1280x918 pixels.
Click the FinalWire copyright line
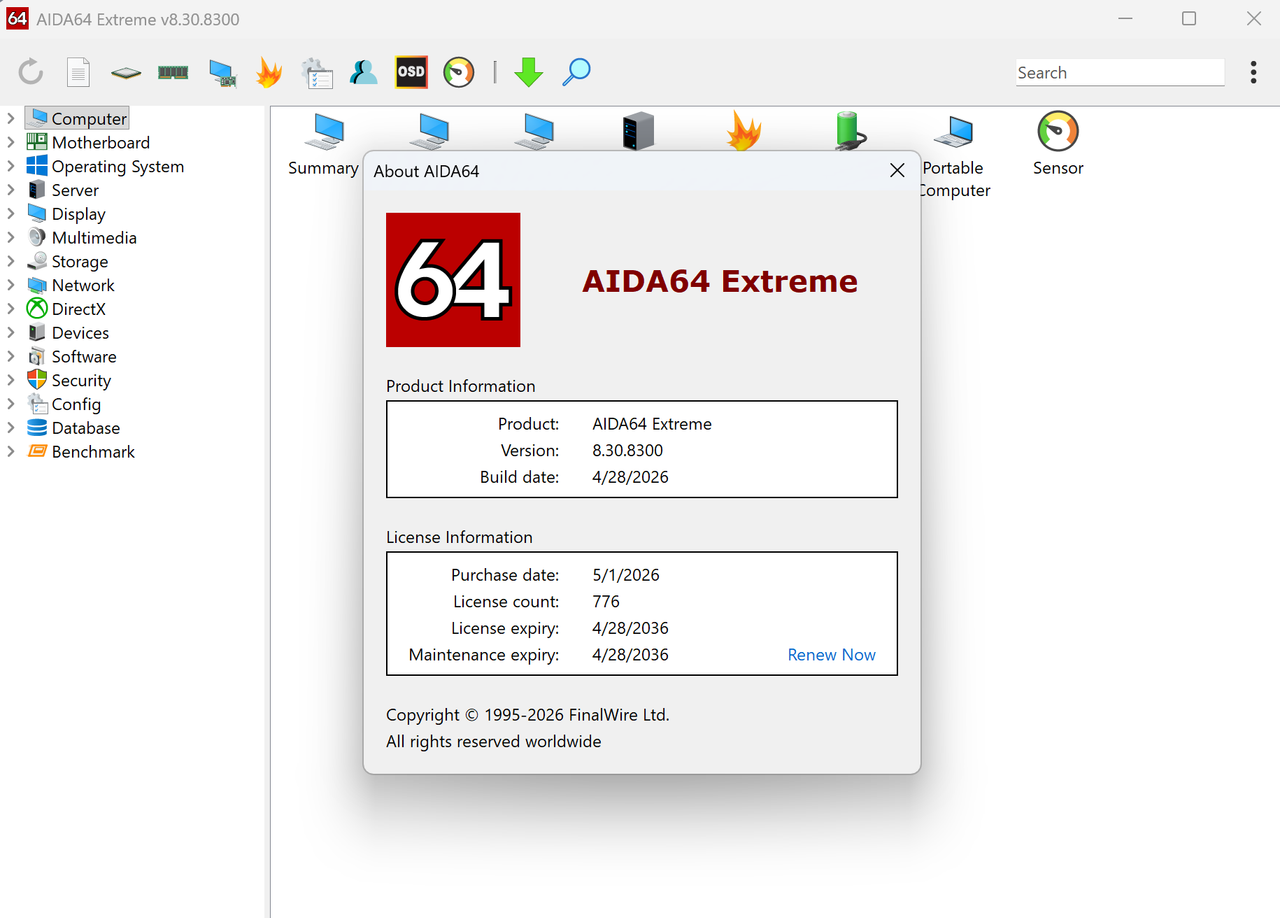tap(528, 715)
